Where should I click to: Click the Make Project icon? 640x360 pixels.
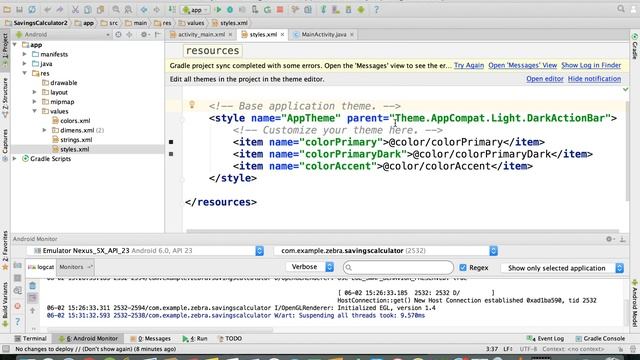point(172,9)
